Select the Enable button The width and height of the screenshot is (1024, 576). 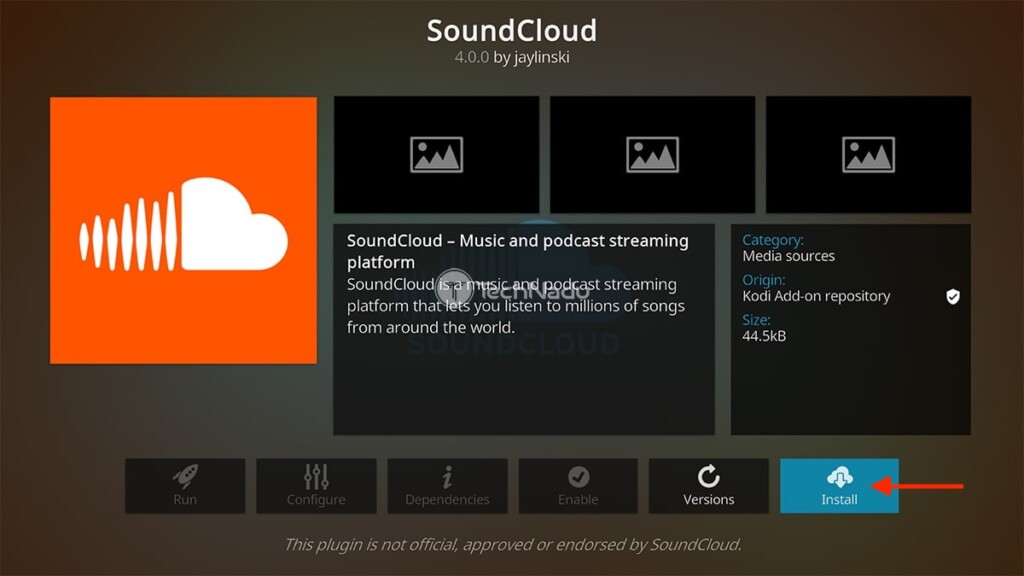578,486
